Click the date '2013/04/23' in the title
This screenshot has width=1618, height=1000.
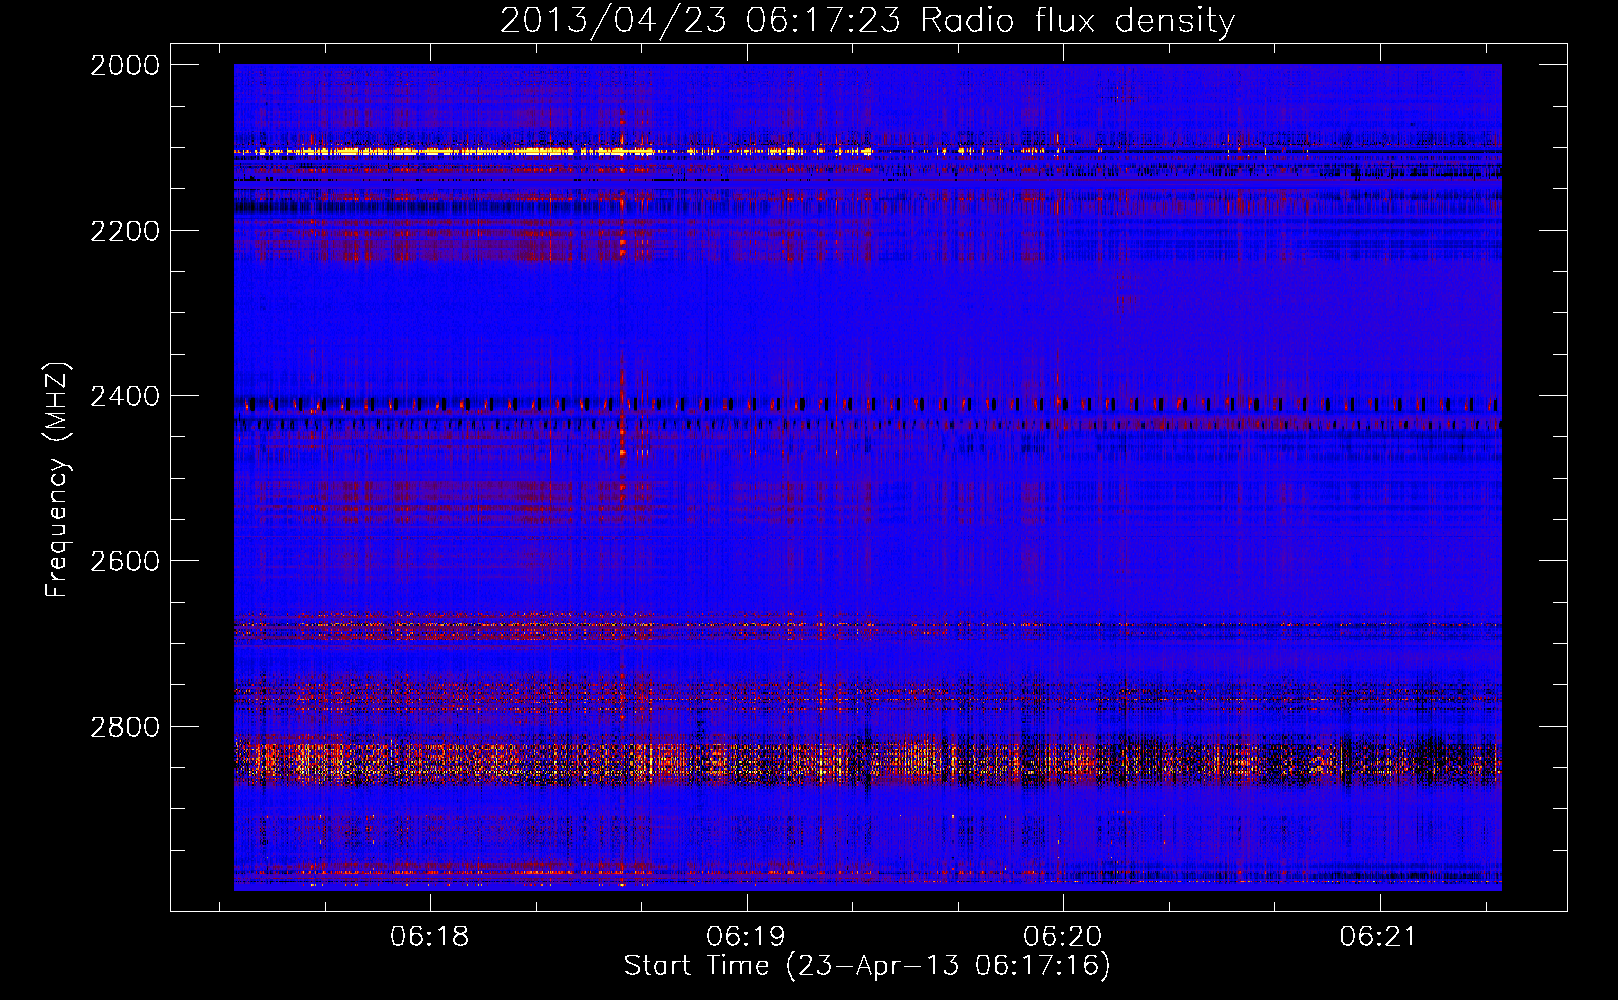pos(612,21)
